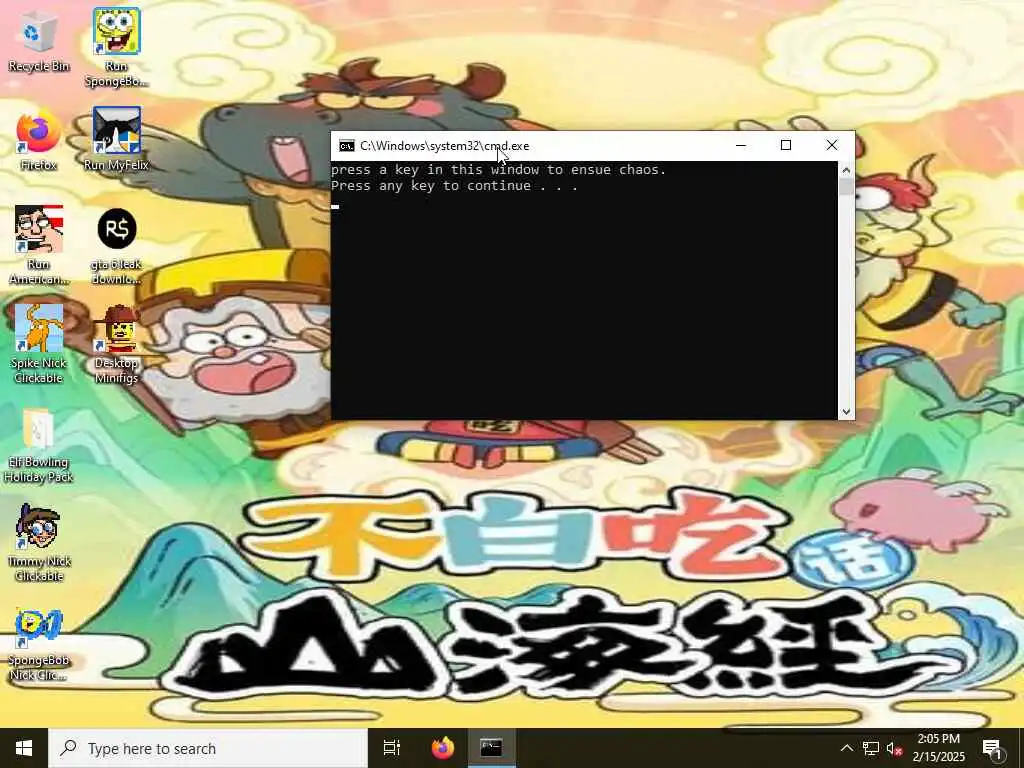
Task: Click the taskbar search box
Action: tap(208, 748)
